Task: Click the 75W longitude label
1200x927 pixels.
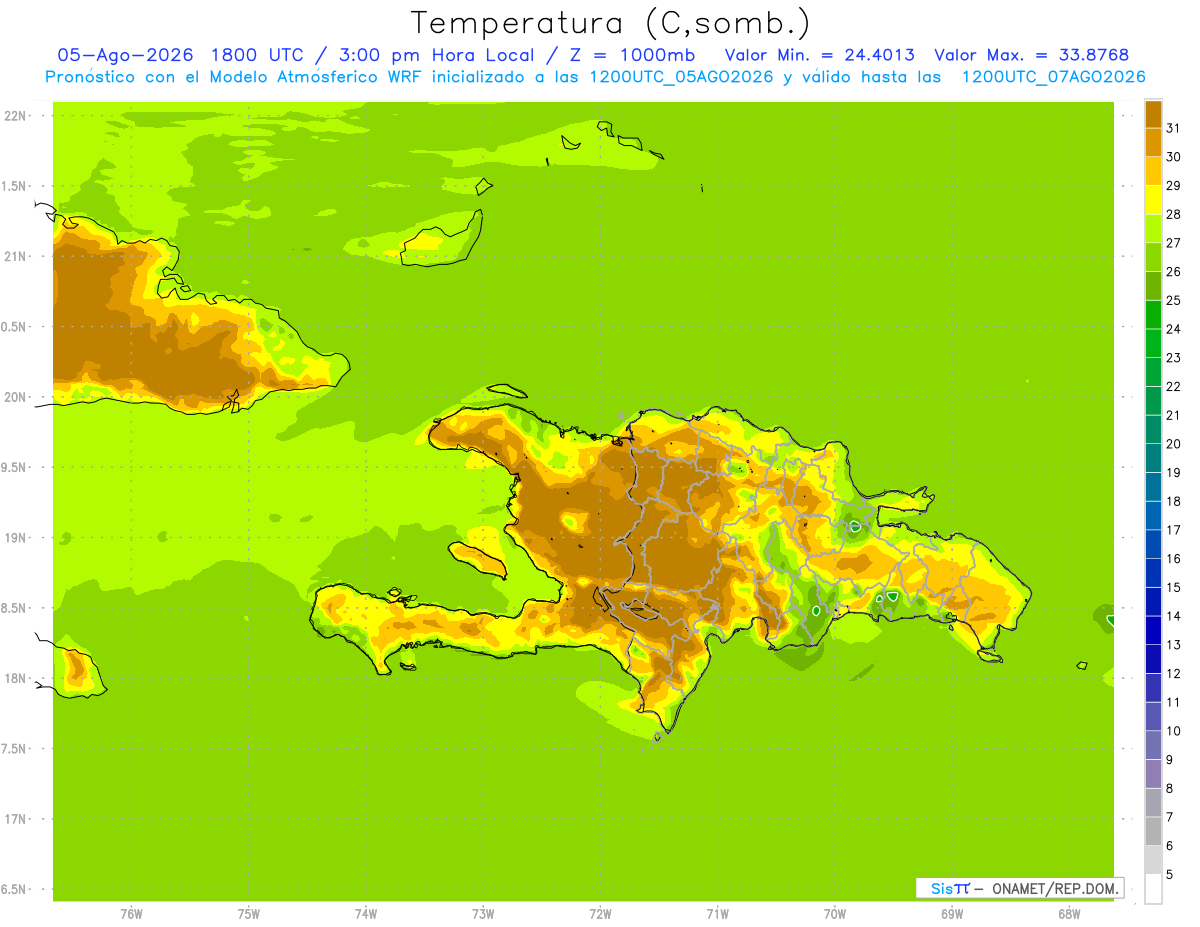Action: 249,914
